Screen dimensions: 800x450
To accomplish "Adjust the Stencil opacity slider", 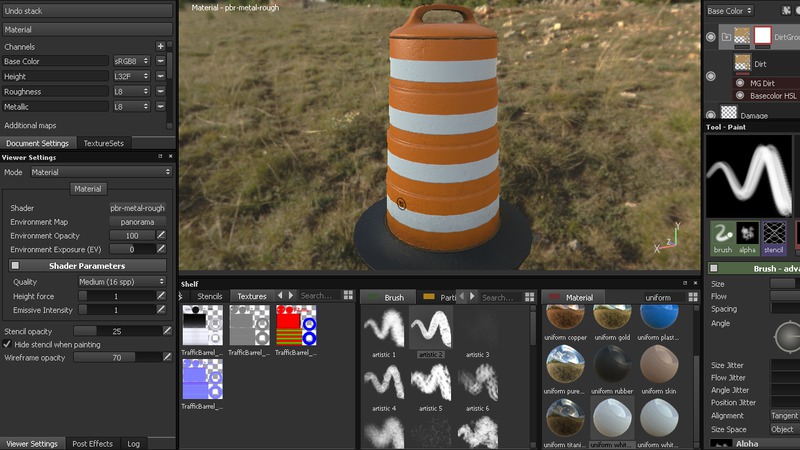I will 115,331.
